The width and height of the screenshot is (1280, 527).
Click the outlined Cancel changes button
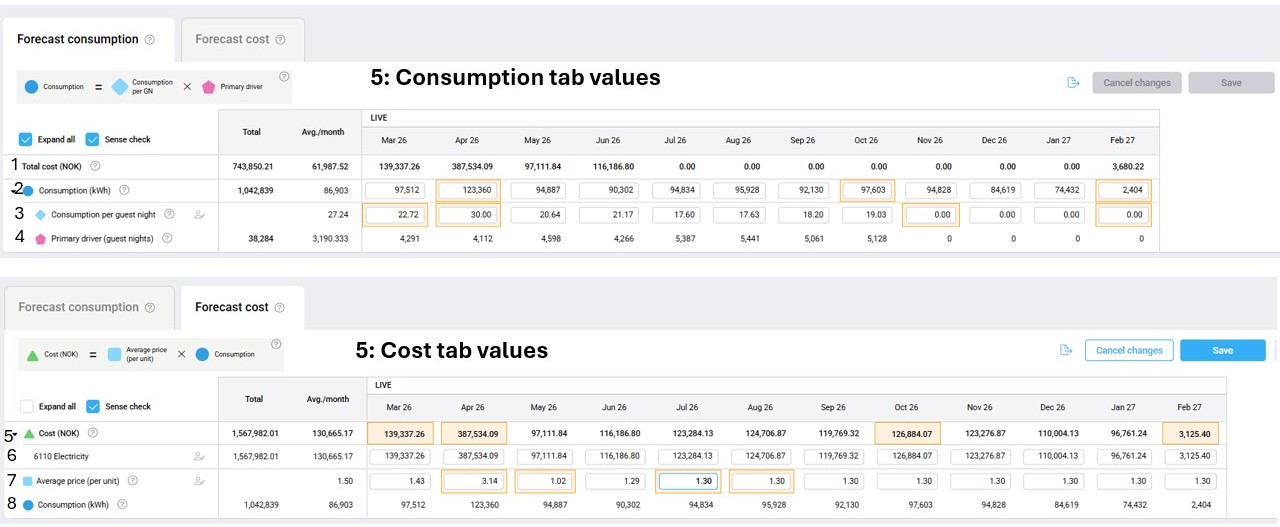tap(1129, 350)
